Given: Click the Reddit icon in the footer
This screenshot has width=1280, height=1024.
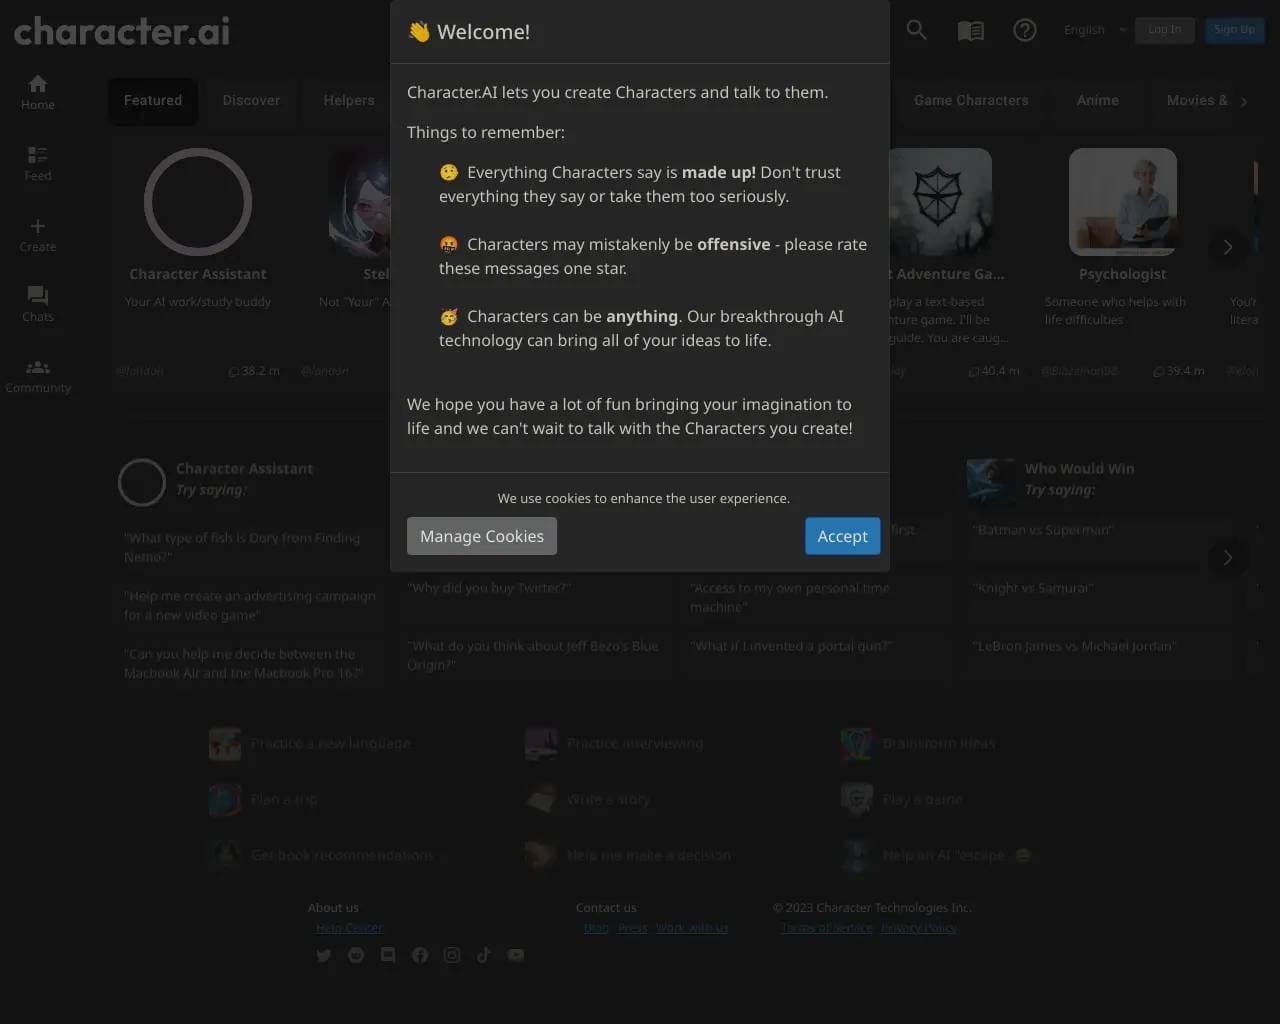Looking at the screenshot, I should pyautogui.click(x=355, y=955).
